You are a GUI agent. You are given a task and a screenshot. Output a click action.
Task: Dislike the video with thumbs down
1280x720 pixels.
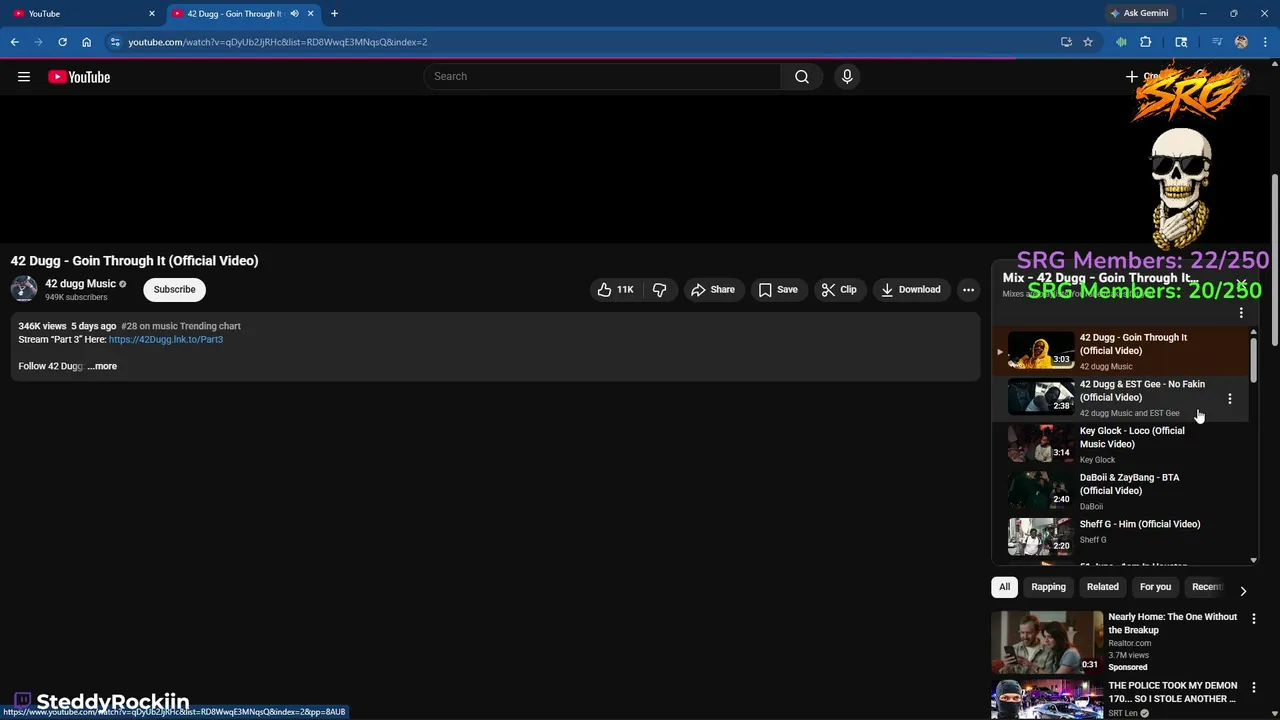point(660,290)
